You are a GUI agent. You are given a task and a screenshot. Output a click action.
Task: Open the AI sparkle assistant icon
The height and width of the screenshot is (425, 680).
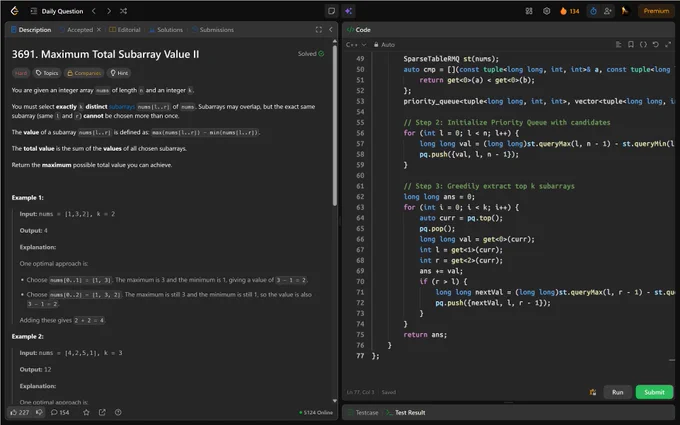click(x=349, y=11)
